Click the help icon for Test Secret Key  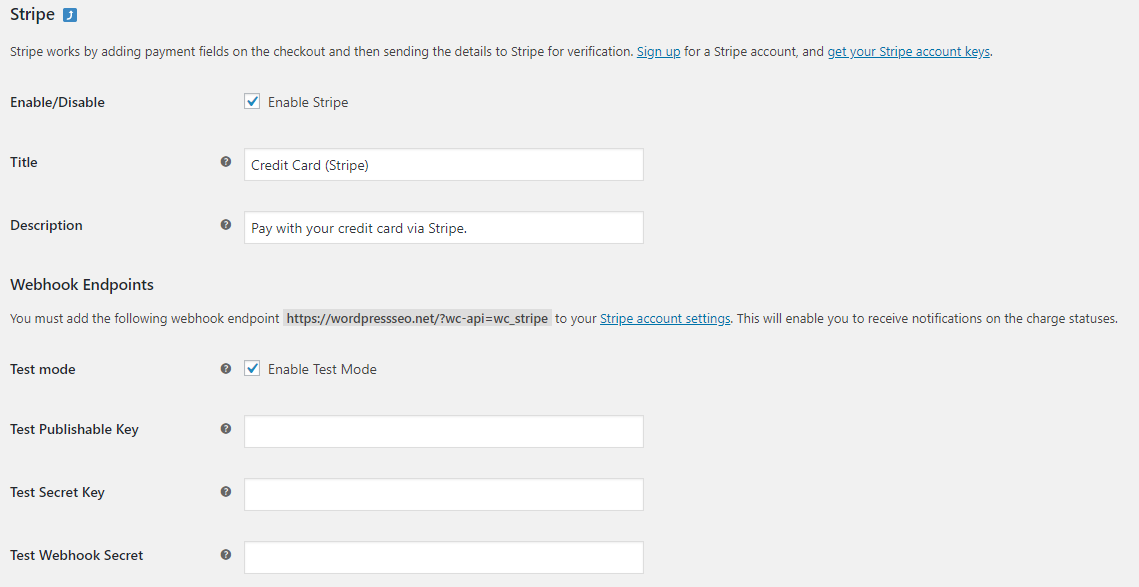coord(226,492)
